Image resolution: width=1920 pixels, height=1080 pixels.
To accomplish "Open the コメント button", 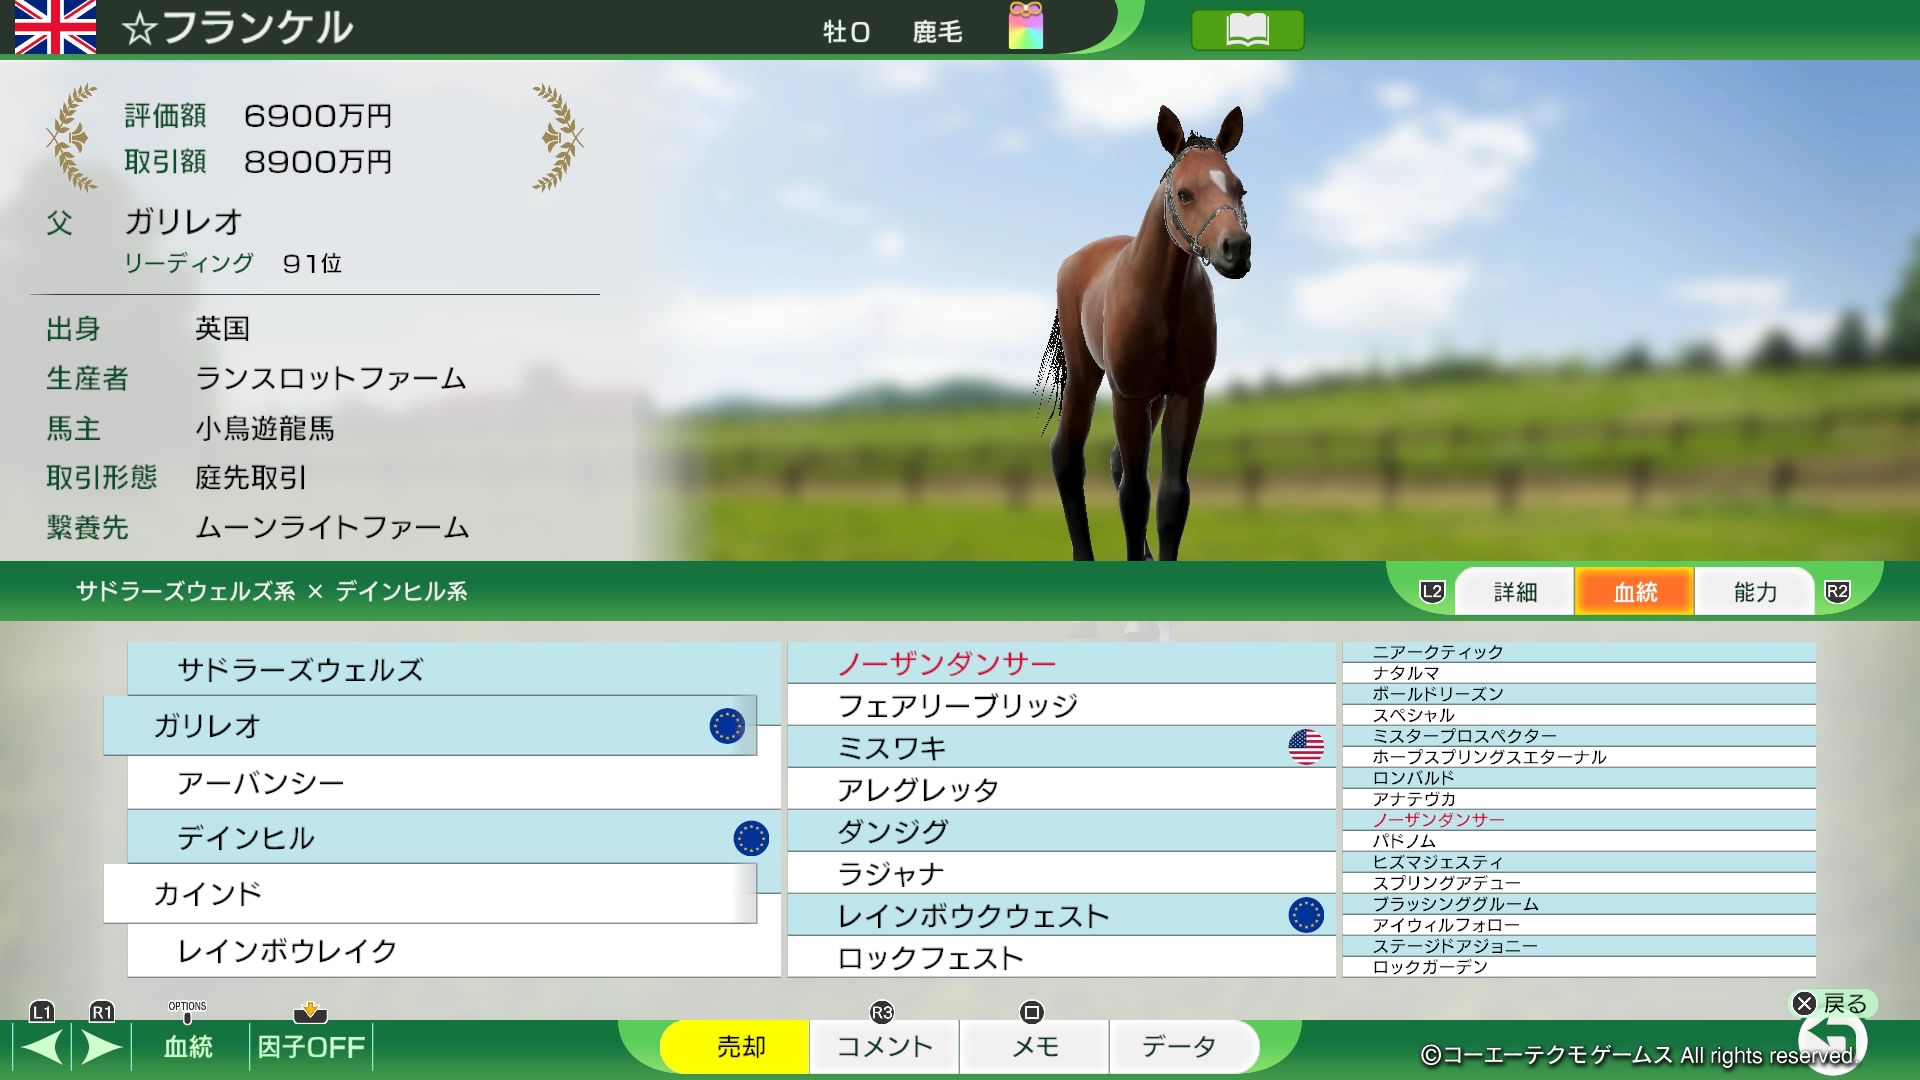I will tap(884, 1047).
